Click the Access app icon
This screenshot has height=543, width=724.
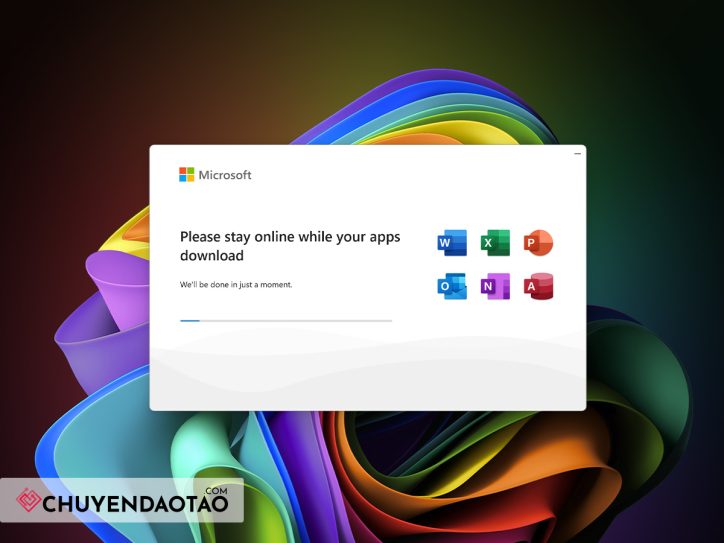538,286
